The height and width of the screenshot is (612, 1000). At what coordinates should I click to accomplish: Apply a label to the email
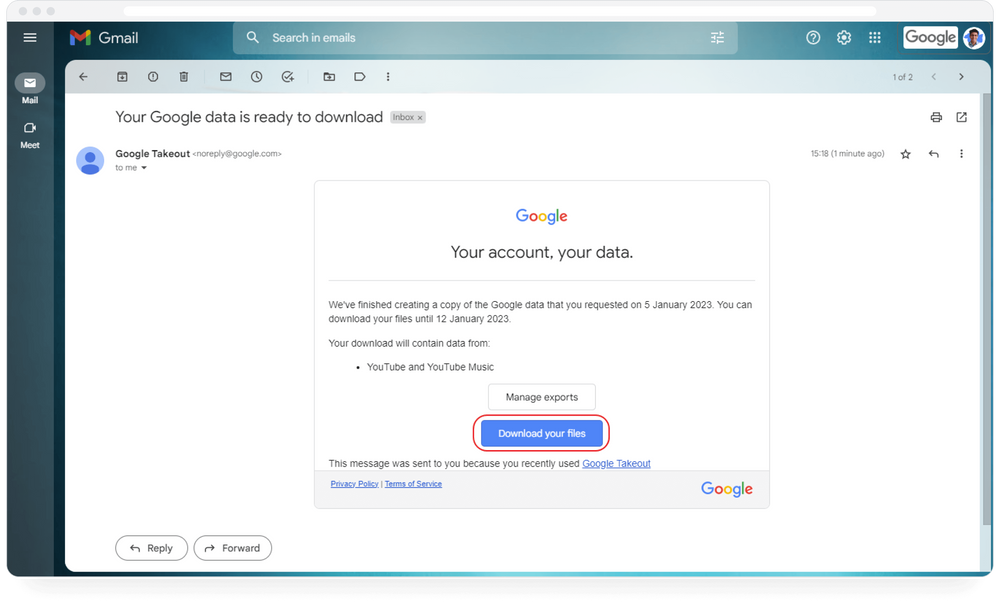(x=359, y=76)
